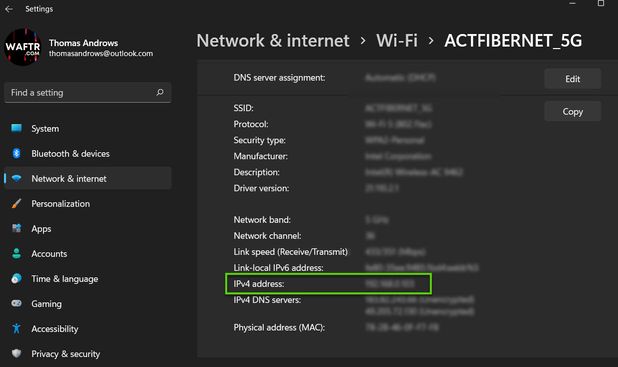Image resolution: width=618 pixels, height=367 pixels.
Task: Click the Bluetooth & devices icon
Action: (x=17, y=153)
